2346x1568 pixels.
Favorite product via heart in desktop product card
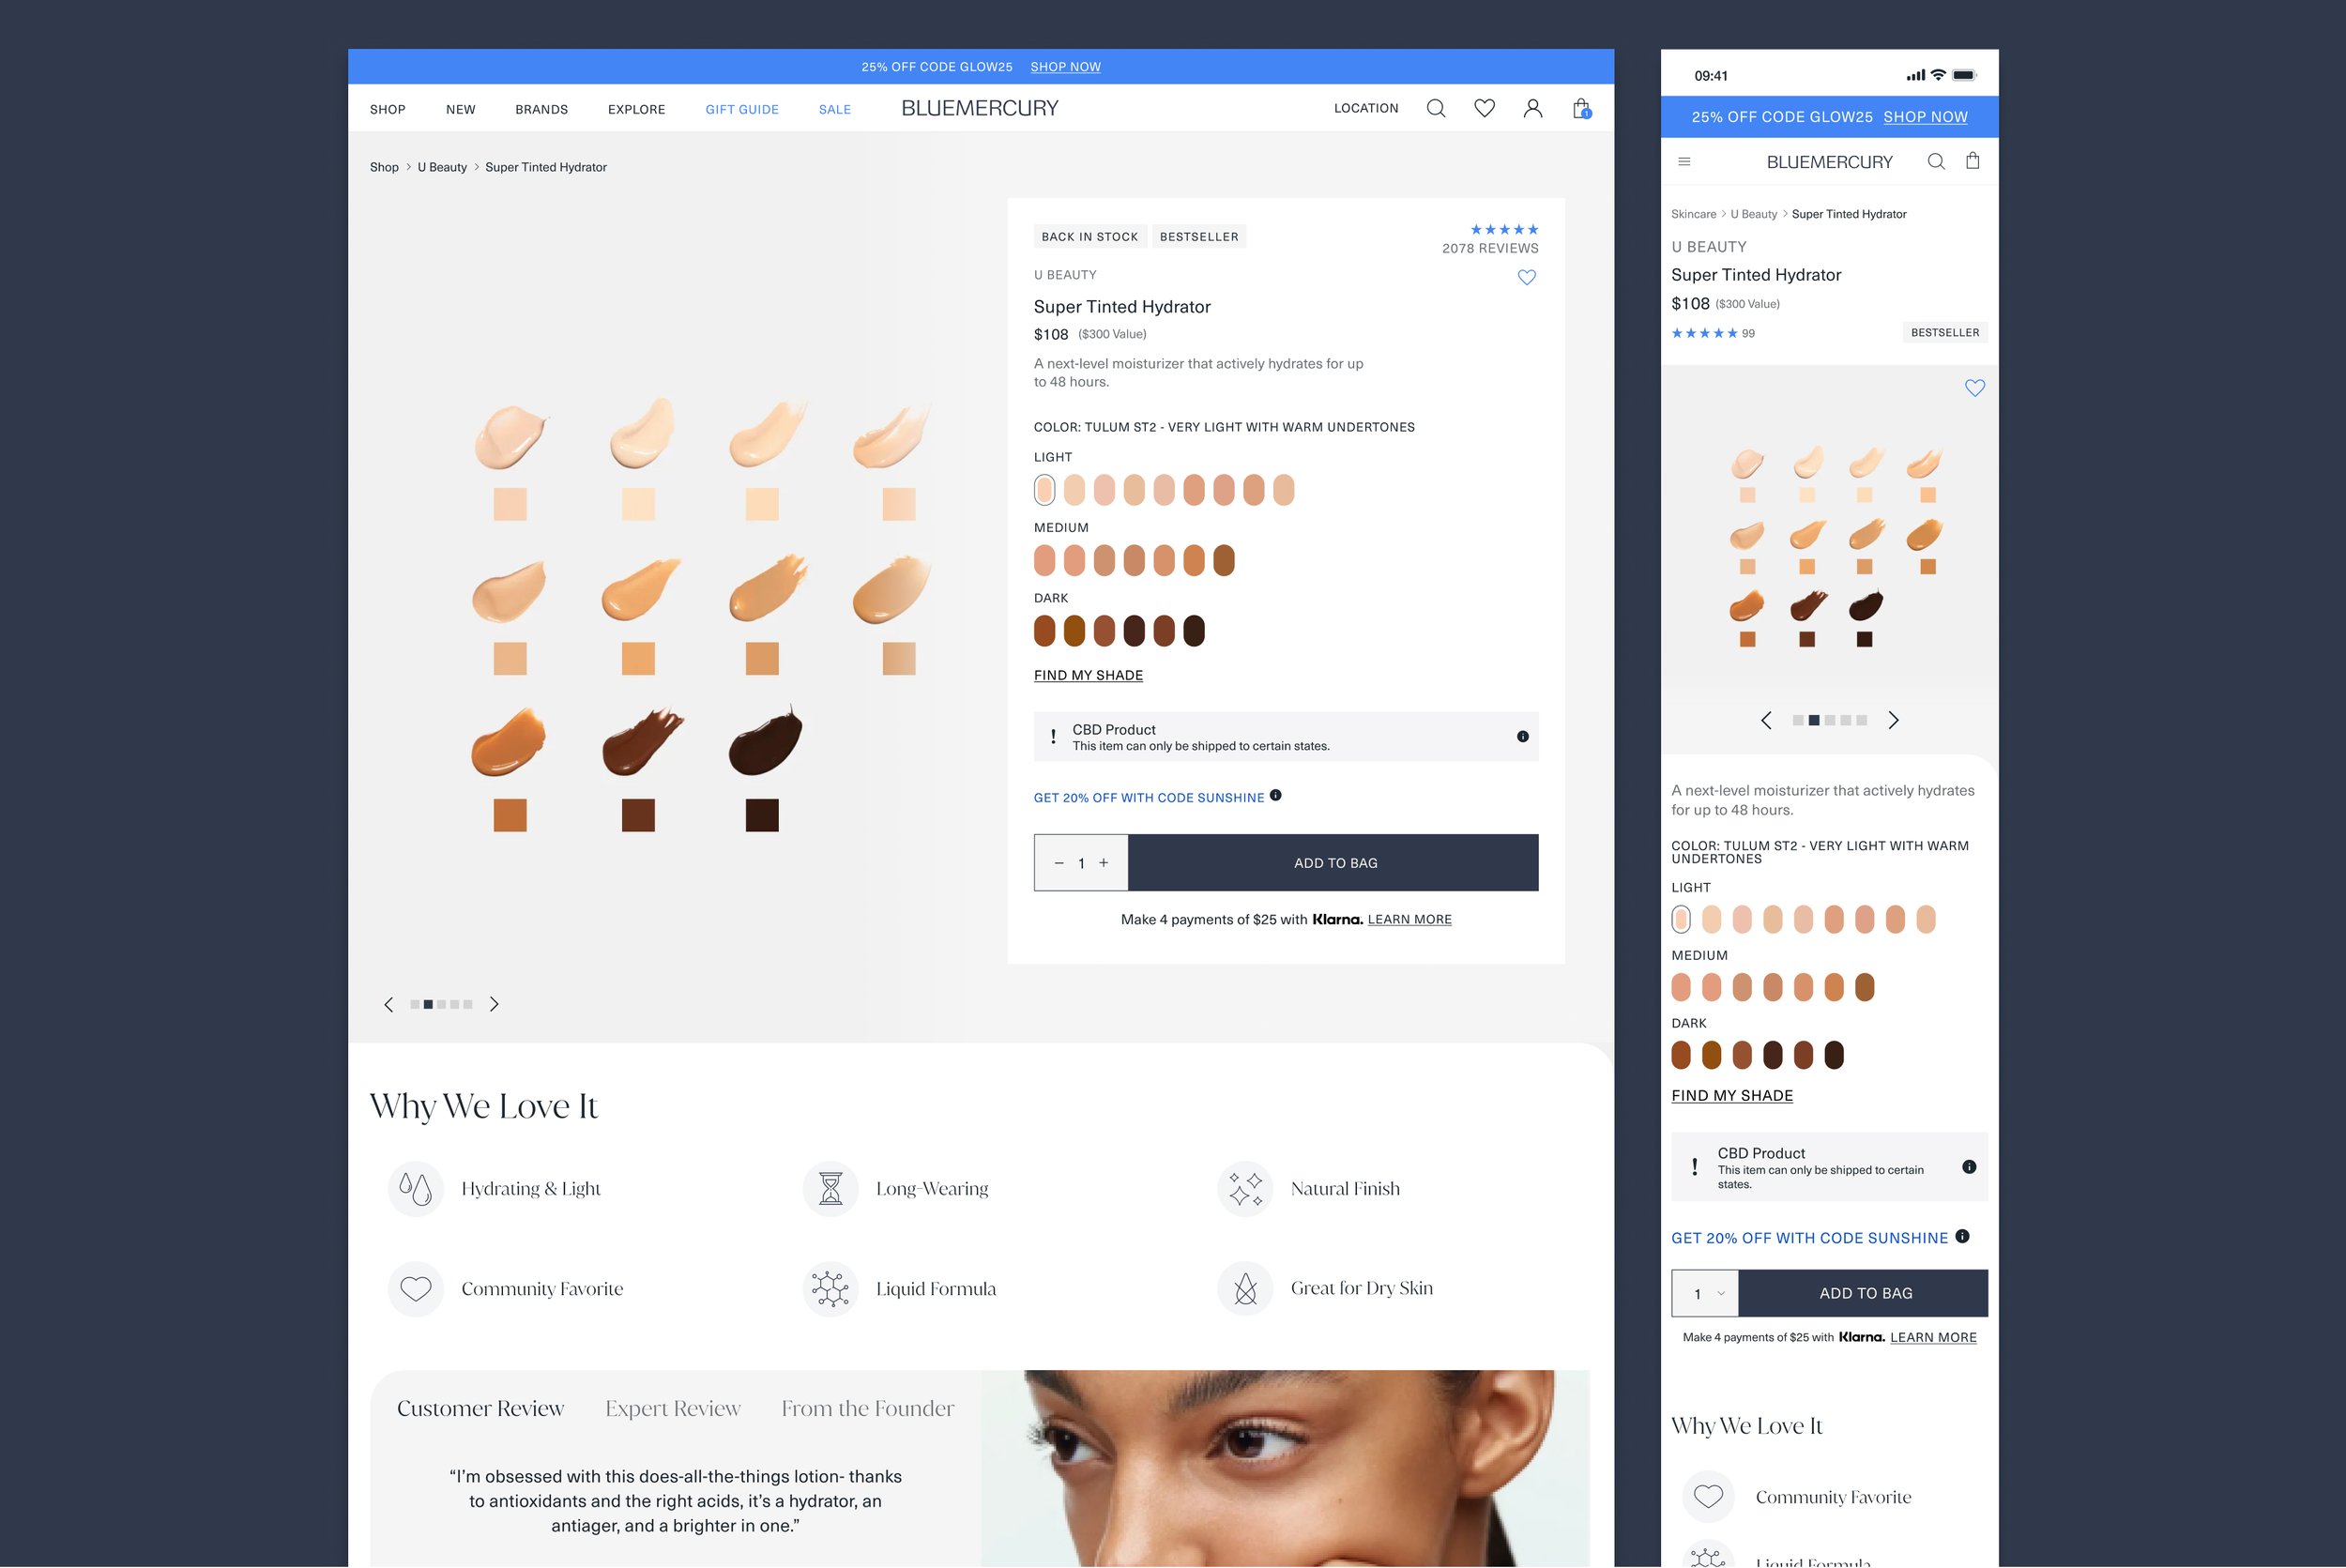coord(1526,277)
